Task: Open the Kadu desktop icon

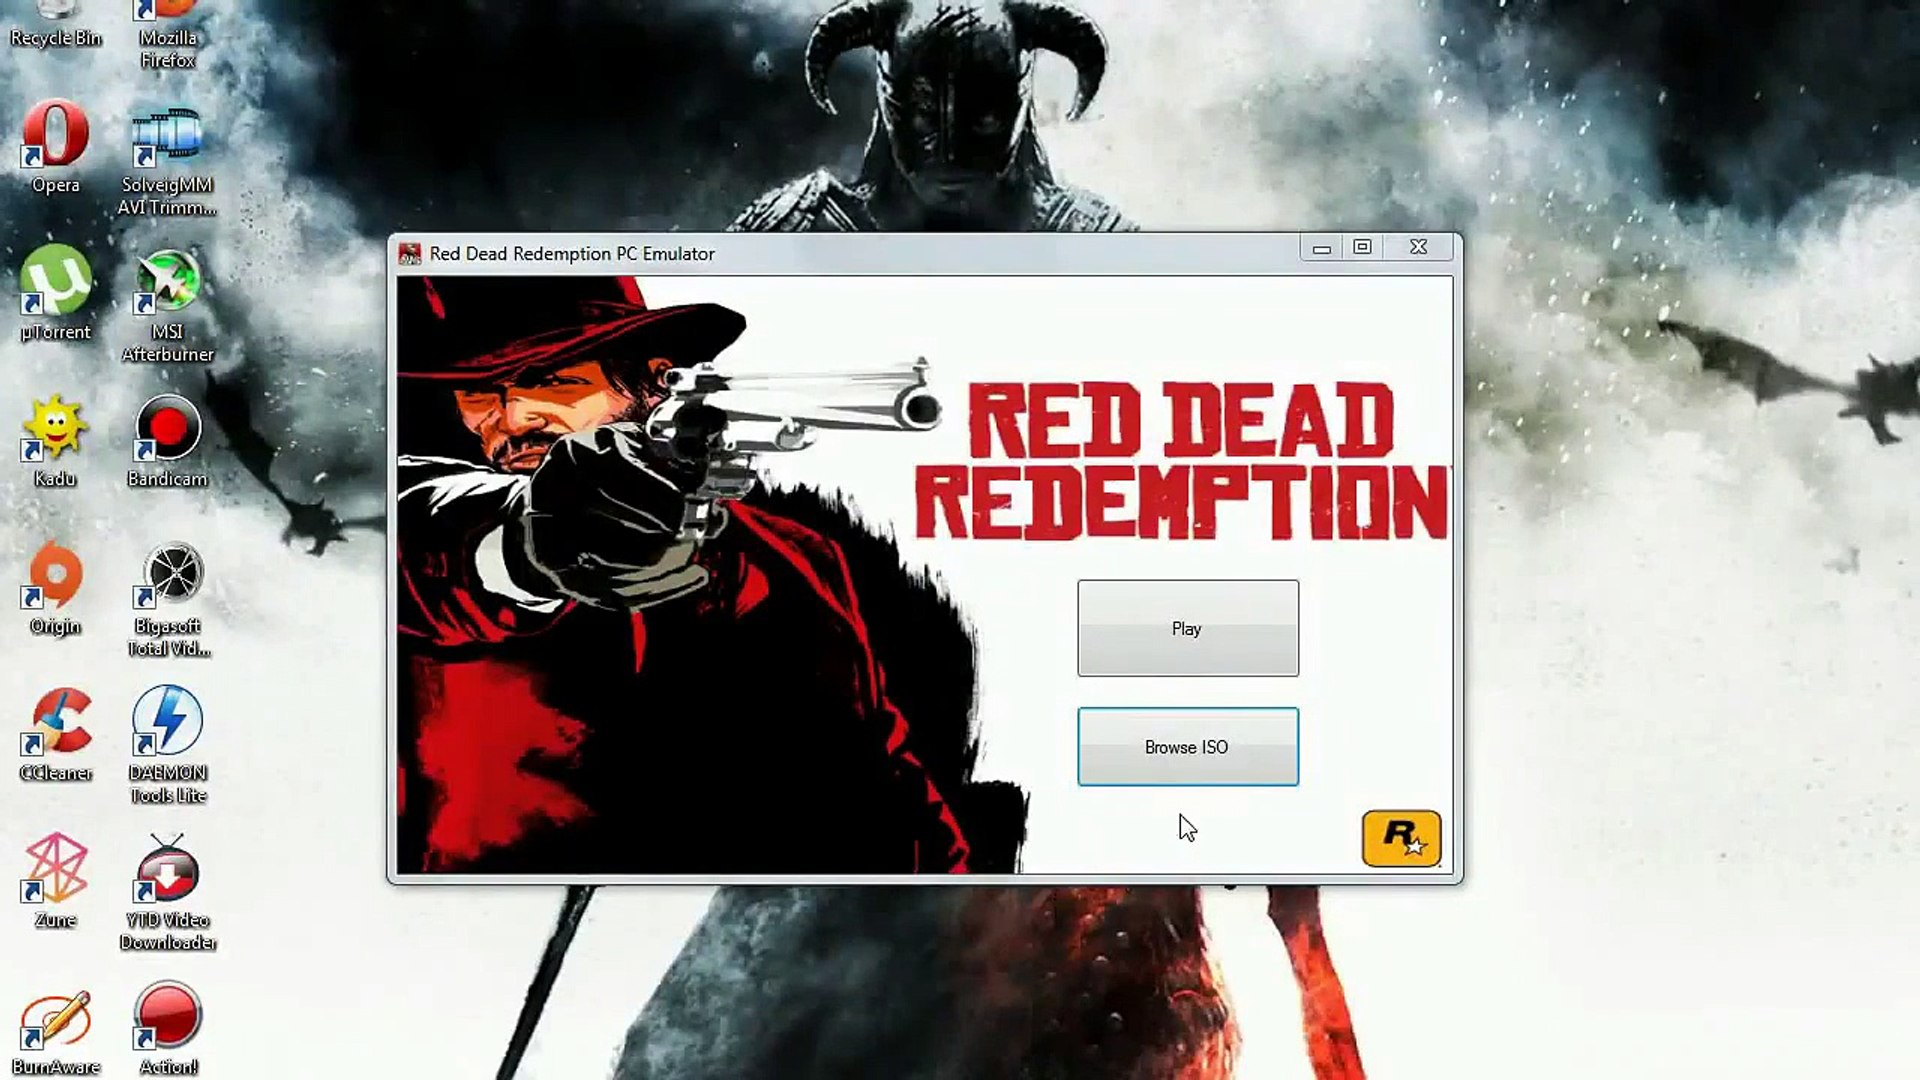Action: pos(56,430)
